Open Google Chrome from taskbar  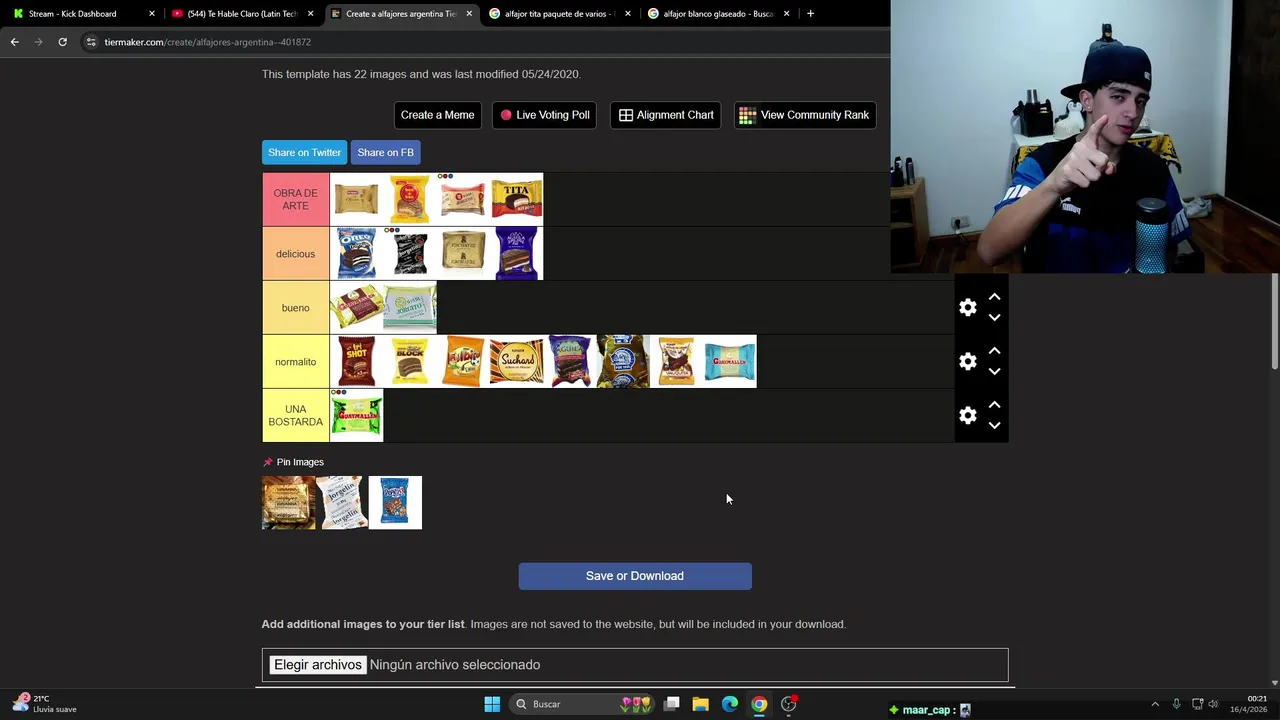(x=759, y=704)
